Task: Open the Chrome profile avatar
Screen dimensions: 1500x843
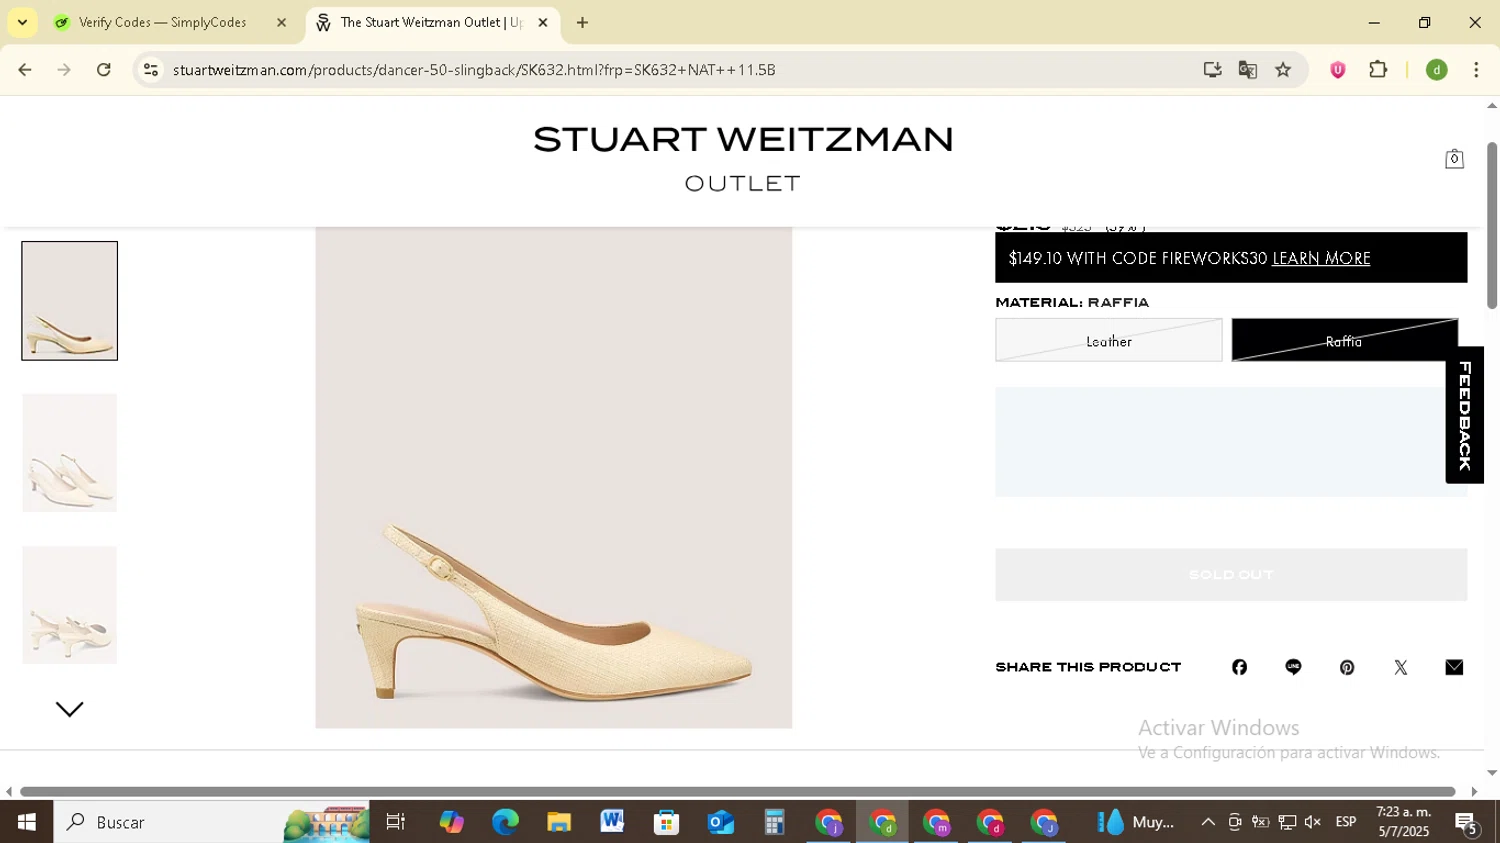Action: pos(1437,70)
